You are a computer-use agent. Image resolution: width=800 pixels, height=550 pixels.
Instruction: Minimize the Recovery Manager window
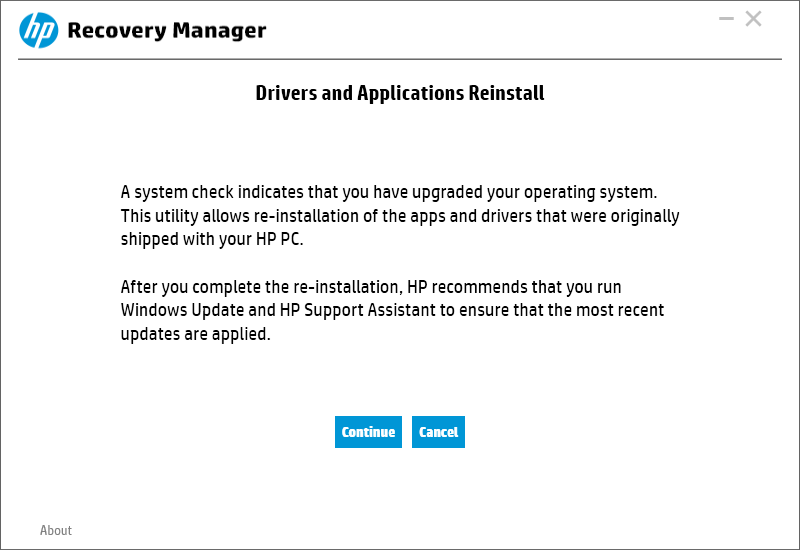[726, 19]
